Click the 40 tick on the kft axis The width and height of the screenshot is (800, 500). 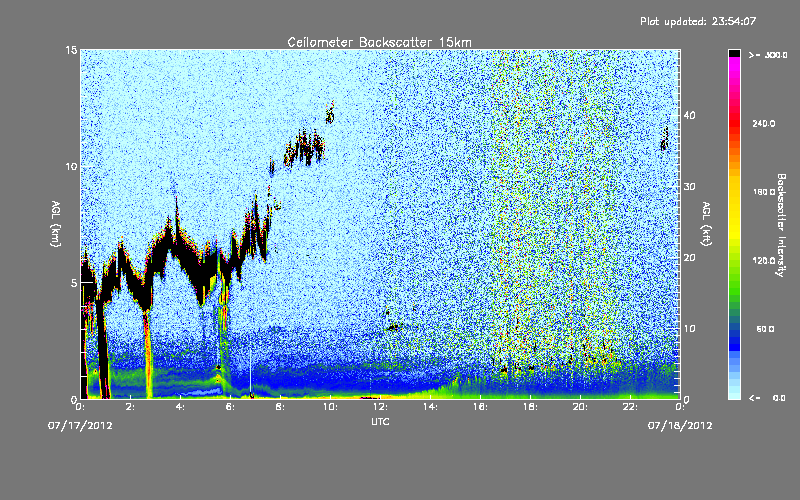[x=689, y=116]
